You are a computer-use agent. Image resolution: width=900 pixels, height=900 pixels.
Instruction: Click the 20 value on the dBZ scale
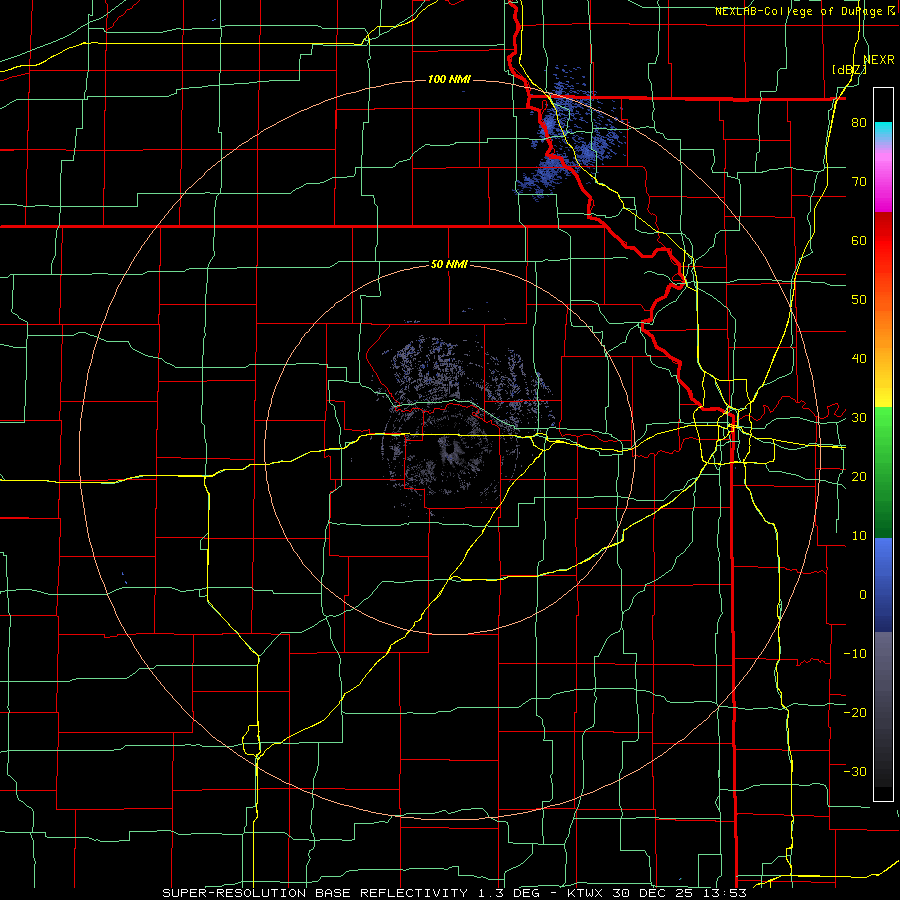859,476
